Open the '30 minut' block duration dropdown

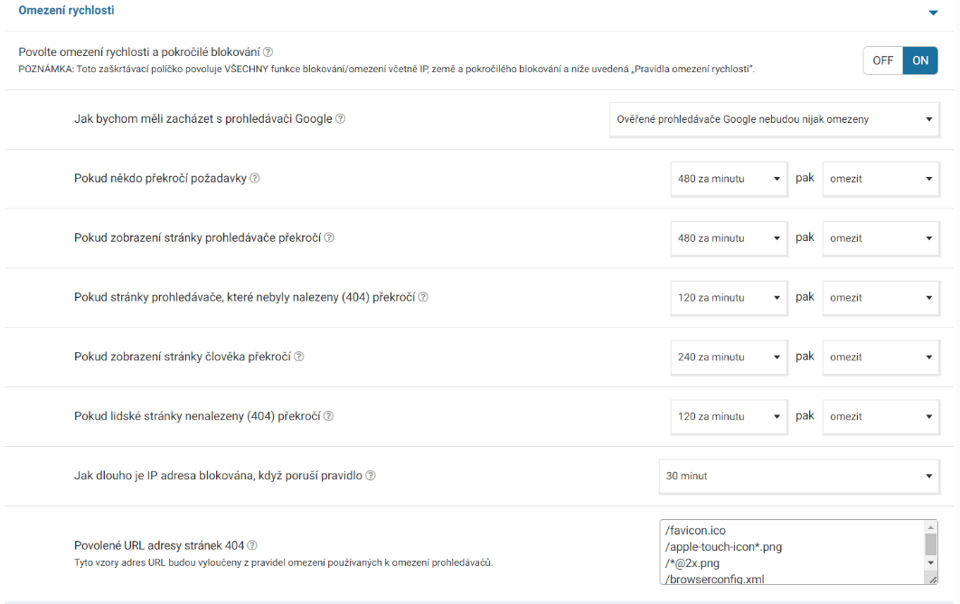click(x=799, y=476)
